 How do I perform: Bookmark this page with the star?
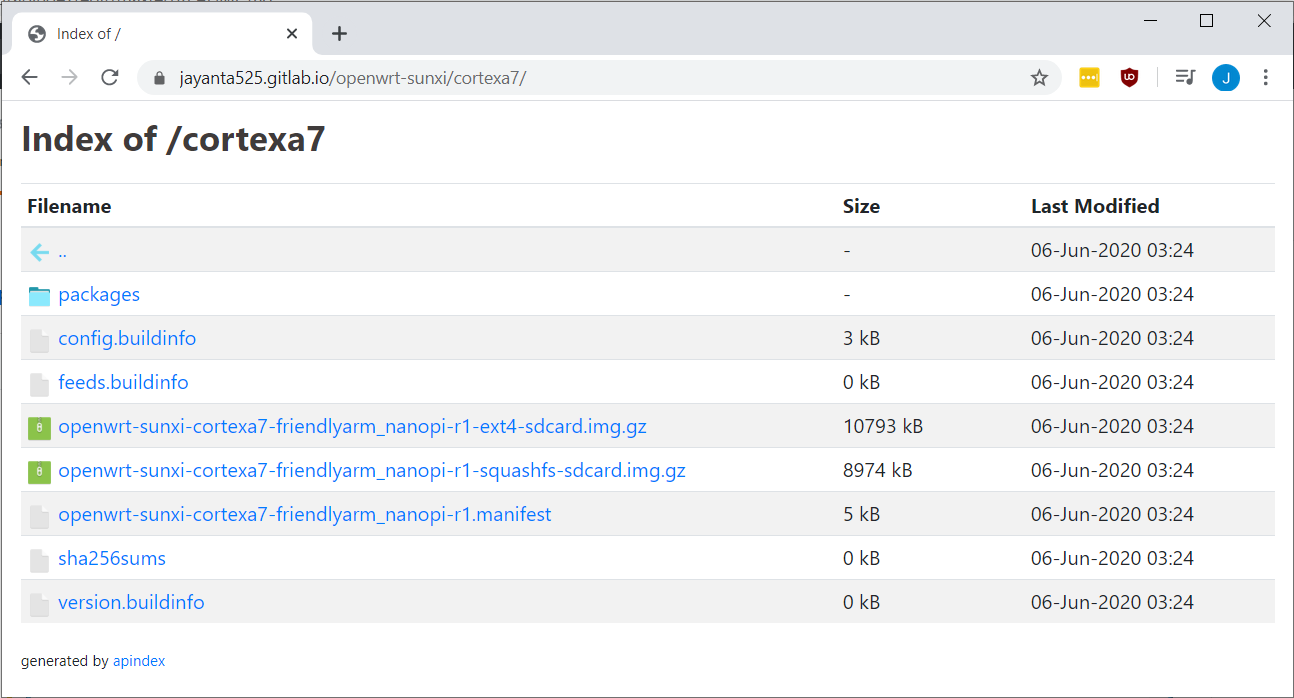point(1039,78)
